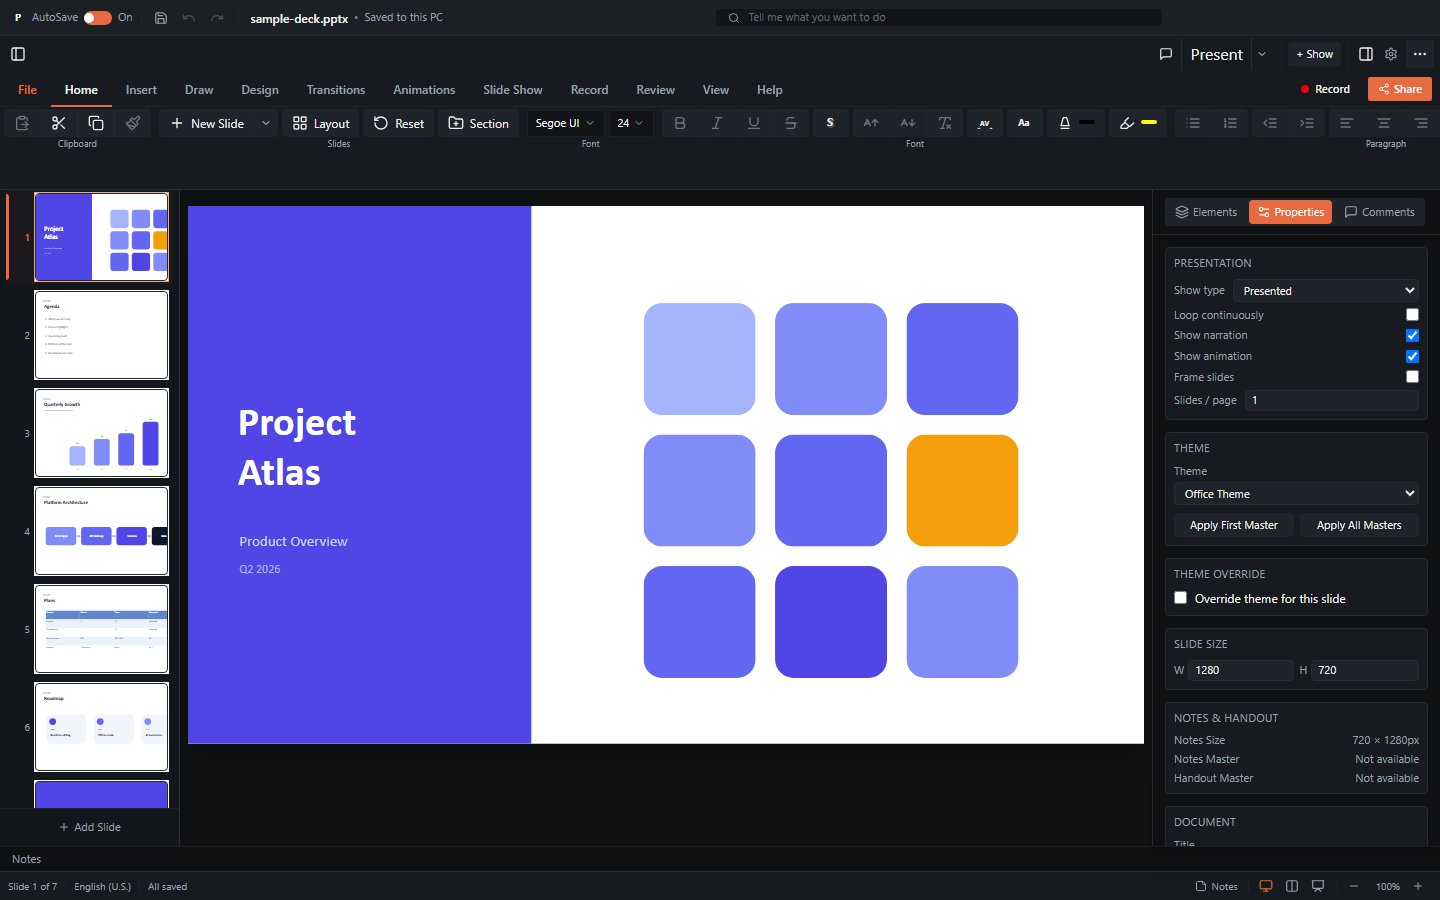The width and height of the screenshot is (1440, 900).
Task: Expand the Present options chevron
Action: (1262, 54)
